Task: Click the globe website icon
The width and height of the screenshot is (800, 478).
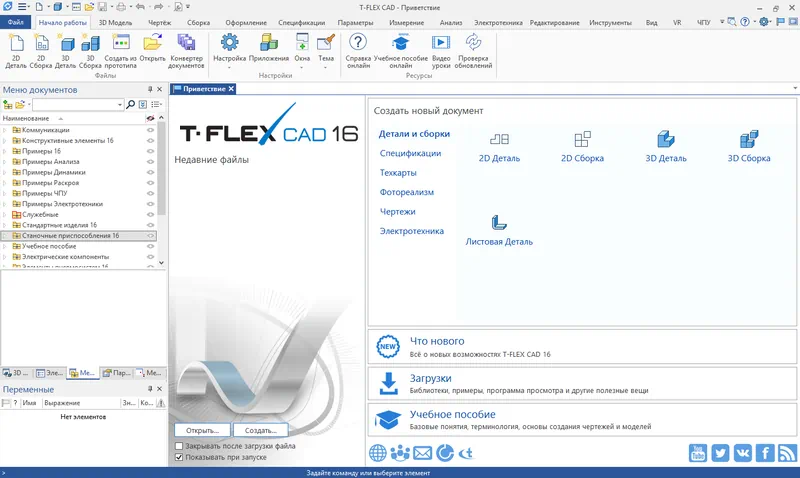Action: click(378, 453)
